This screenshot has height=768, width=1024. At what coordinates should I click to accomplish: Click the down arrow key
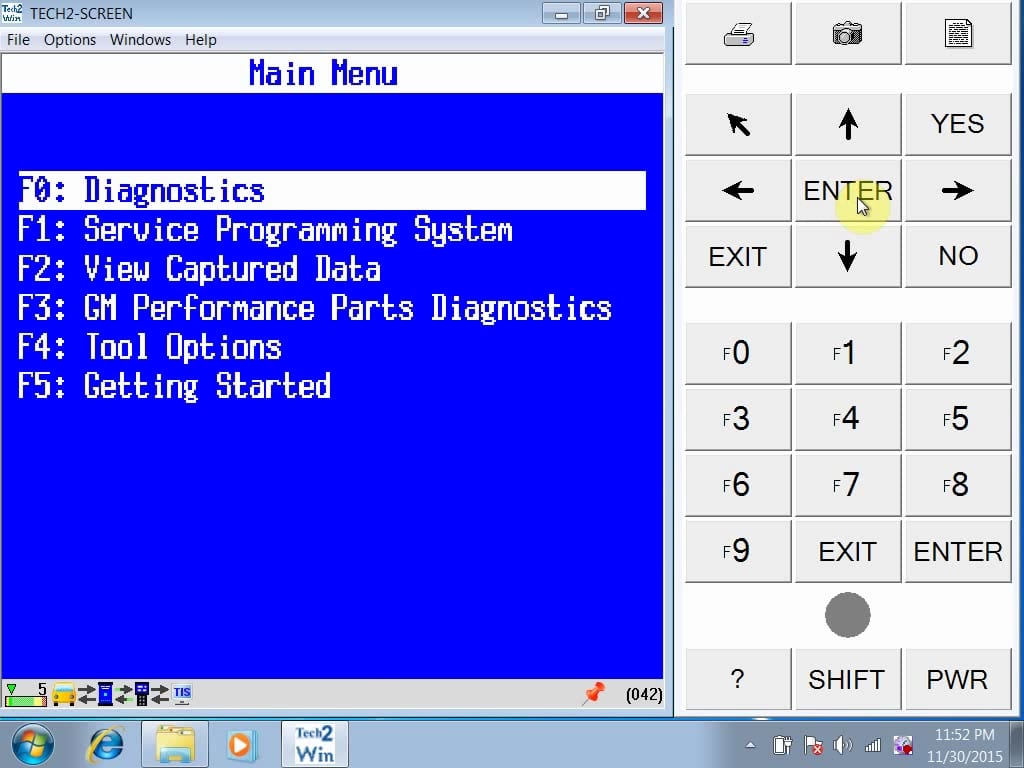pyautogui.click(x=848, y=255)
